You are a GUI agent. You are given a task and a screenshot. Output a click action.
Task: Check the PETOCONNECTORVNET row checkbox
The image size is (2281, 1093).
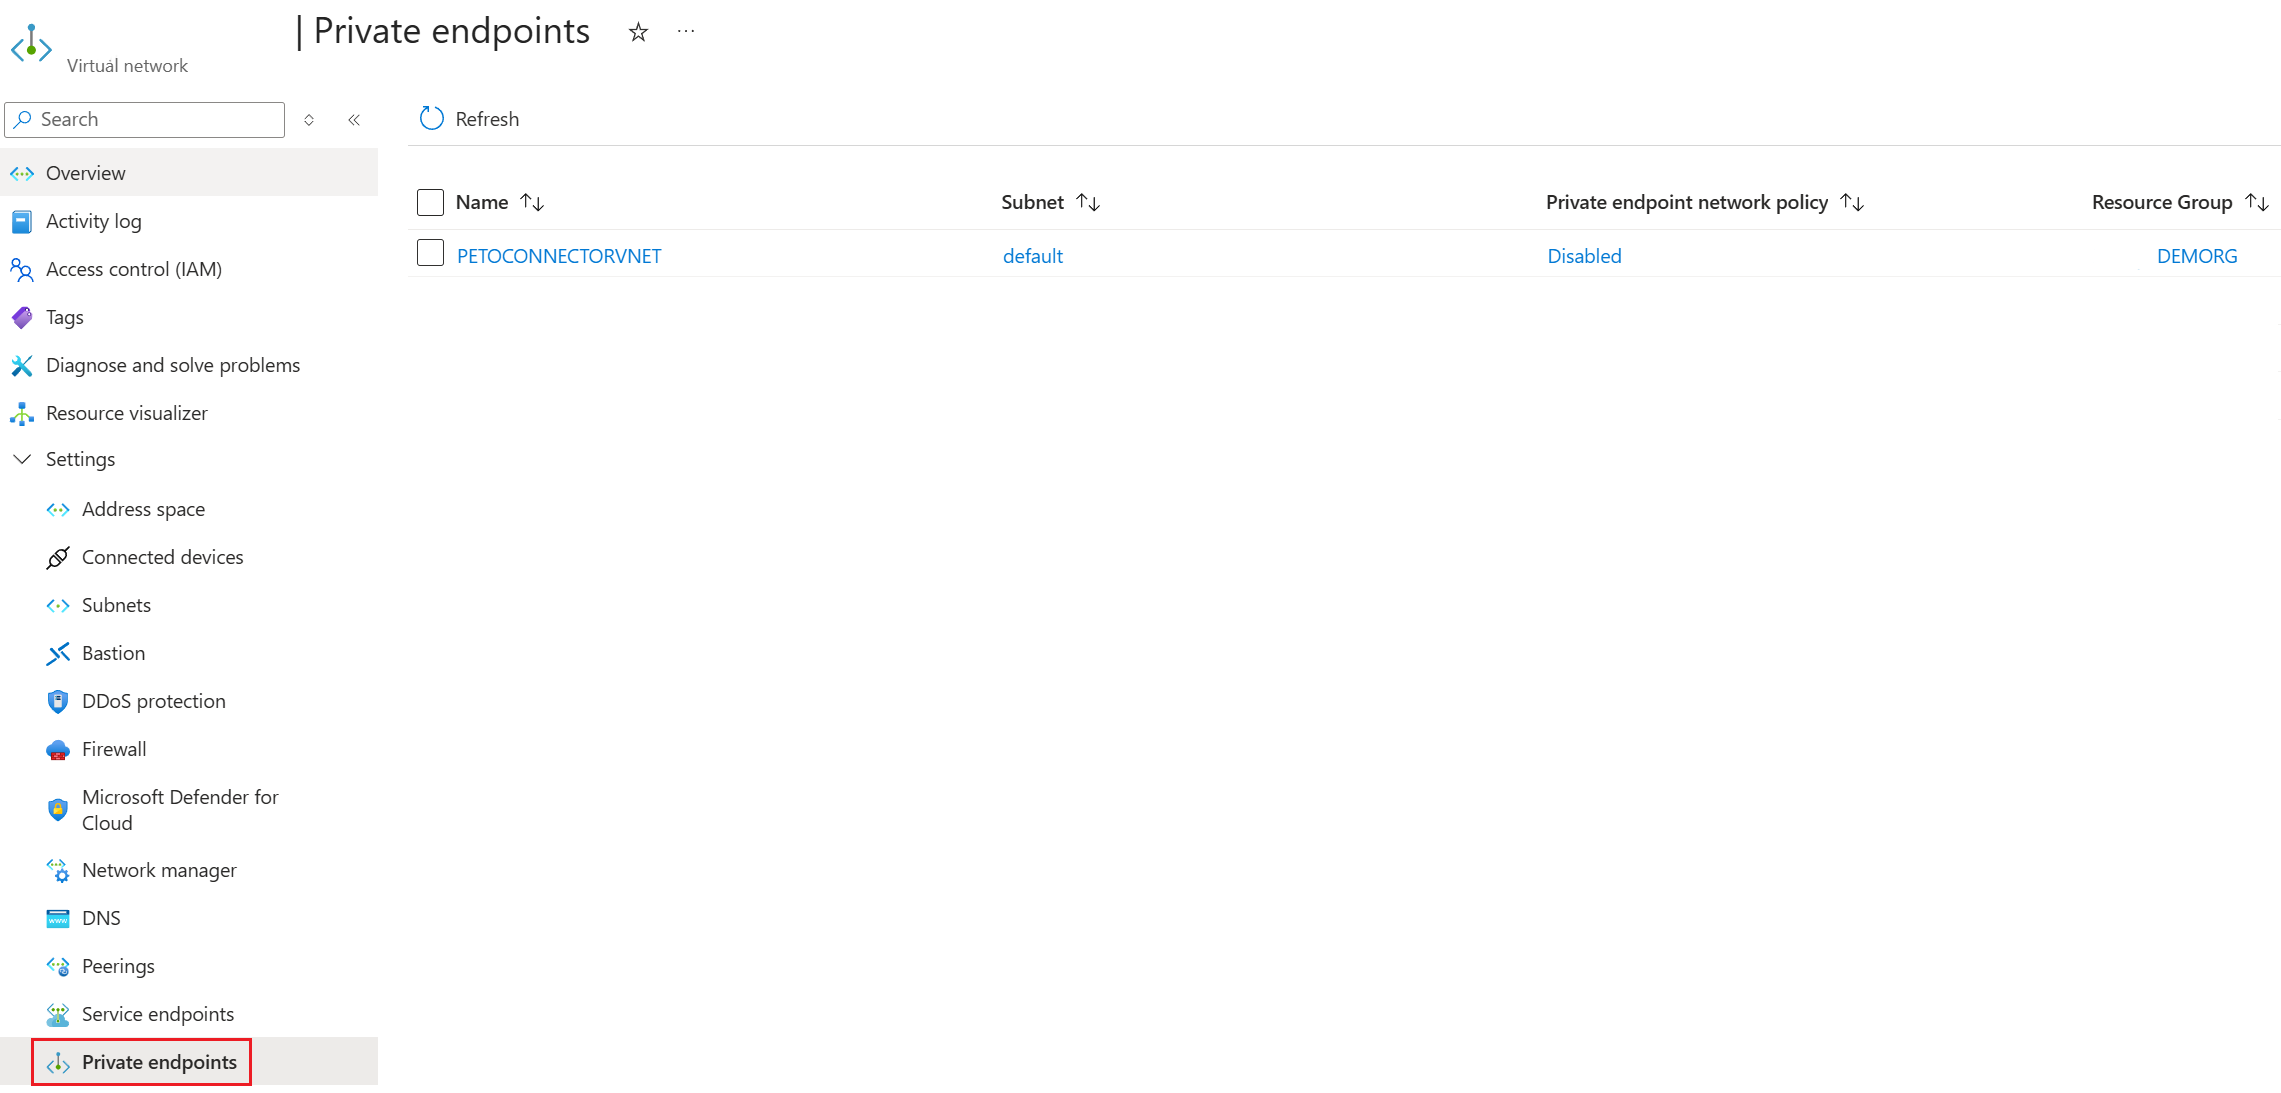430,254
